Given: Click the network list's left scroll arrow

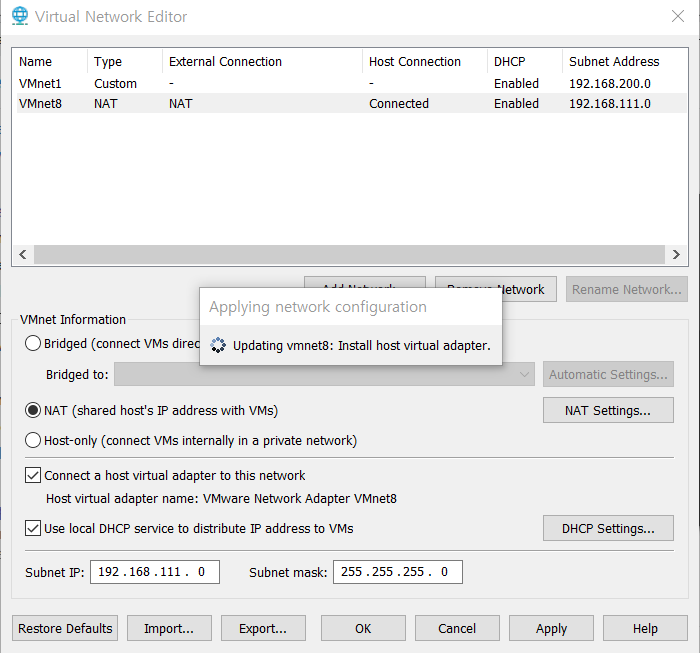Looking at the screenshot, I should (x=23, y=254).
